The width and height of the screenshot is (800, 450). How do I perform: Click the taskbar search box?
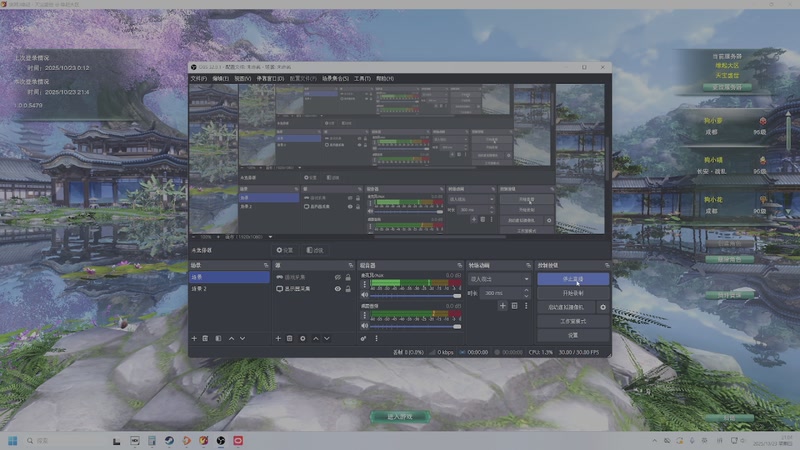tap(64, 441)
